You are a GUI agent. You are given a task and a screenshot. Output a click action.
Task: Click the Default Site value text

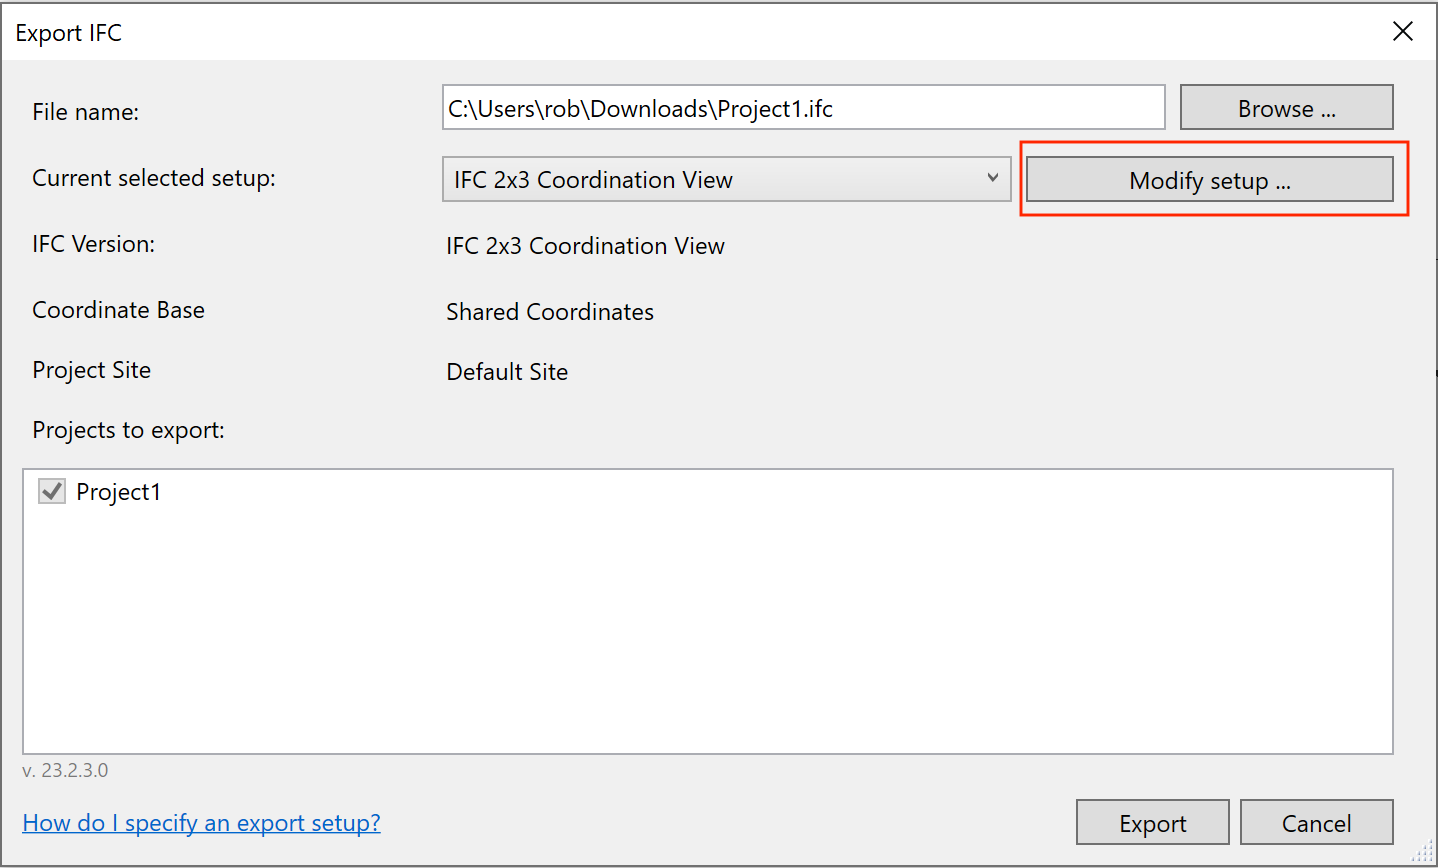[x=507, y=372]
